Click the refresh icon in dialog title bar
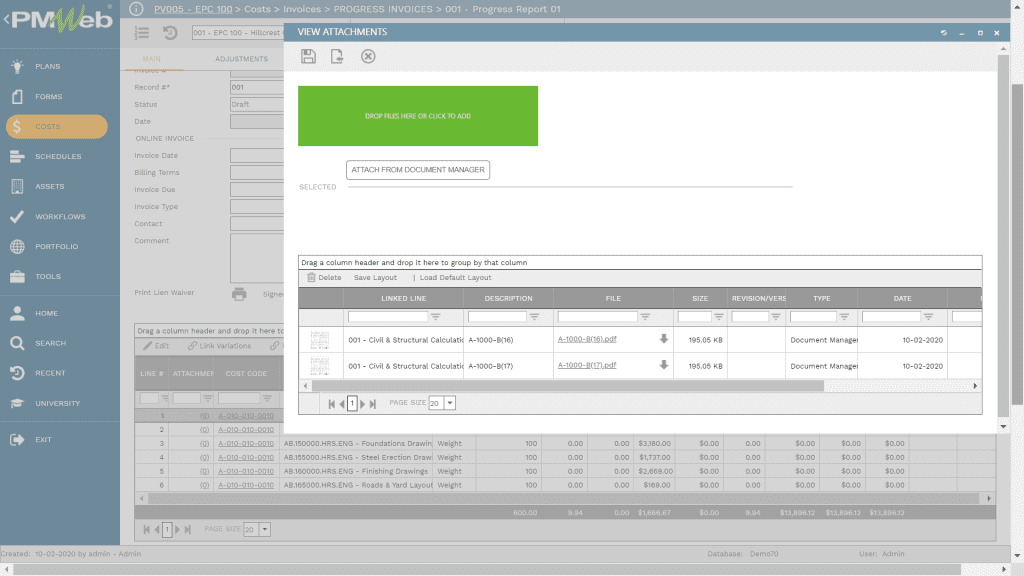The width and height of the screenshot is (1024, 576). point(944,33)
